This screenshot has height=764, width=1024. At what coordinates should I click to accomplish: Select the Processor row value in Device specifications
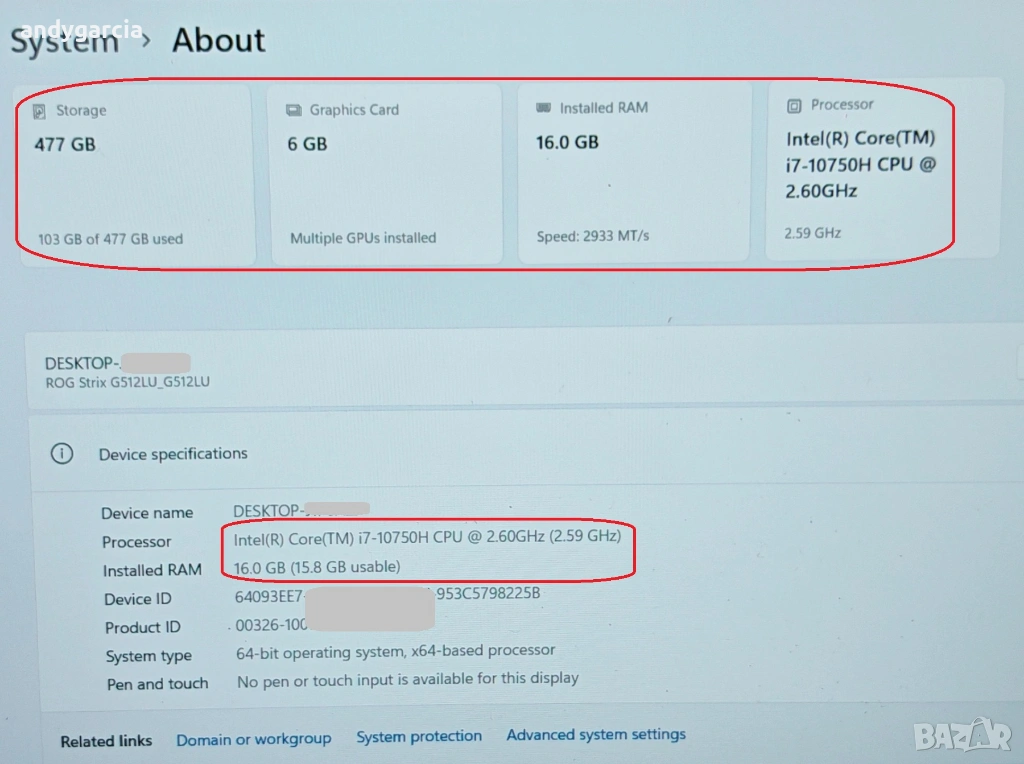(x=427, y=537)
